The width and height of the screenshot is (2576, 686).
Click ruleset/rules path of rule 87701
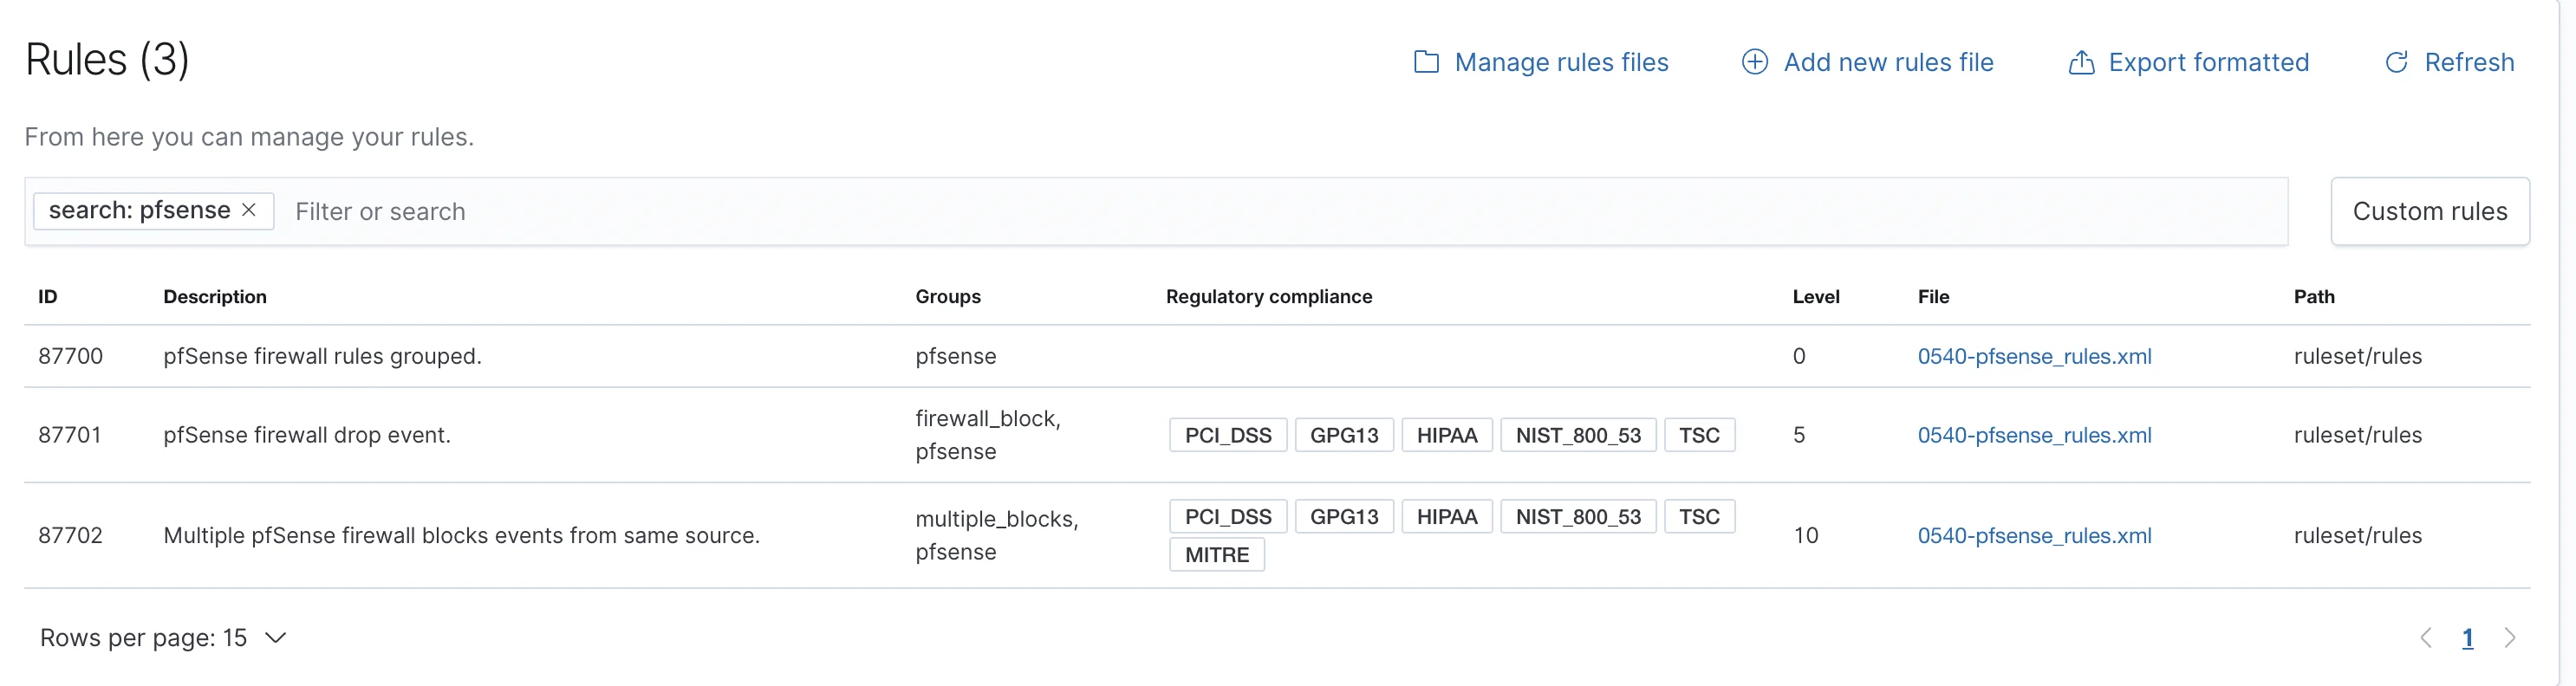(2357, 435)
